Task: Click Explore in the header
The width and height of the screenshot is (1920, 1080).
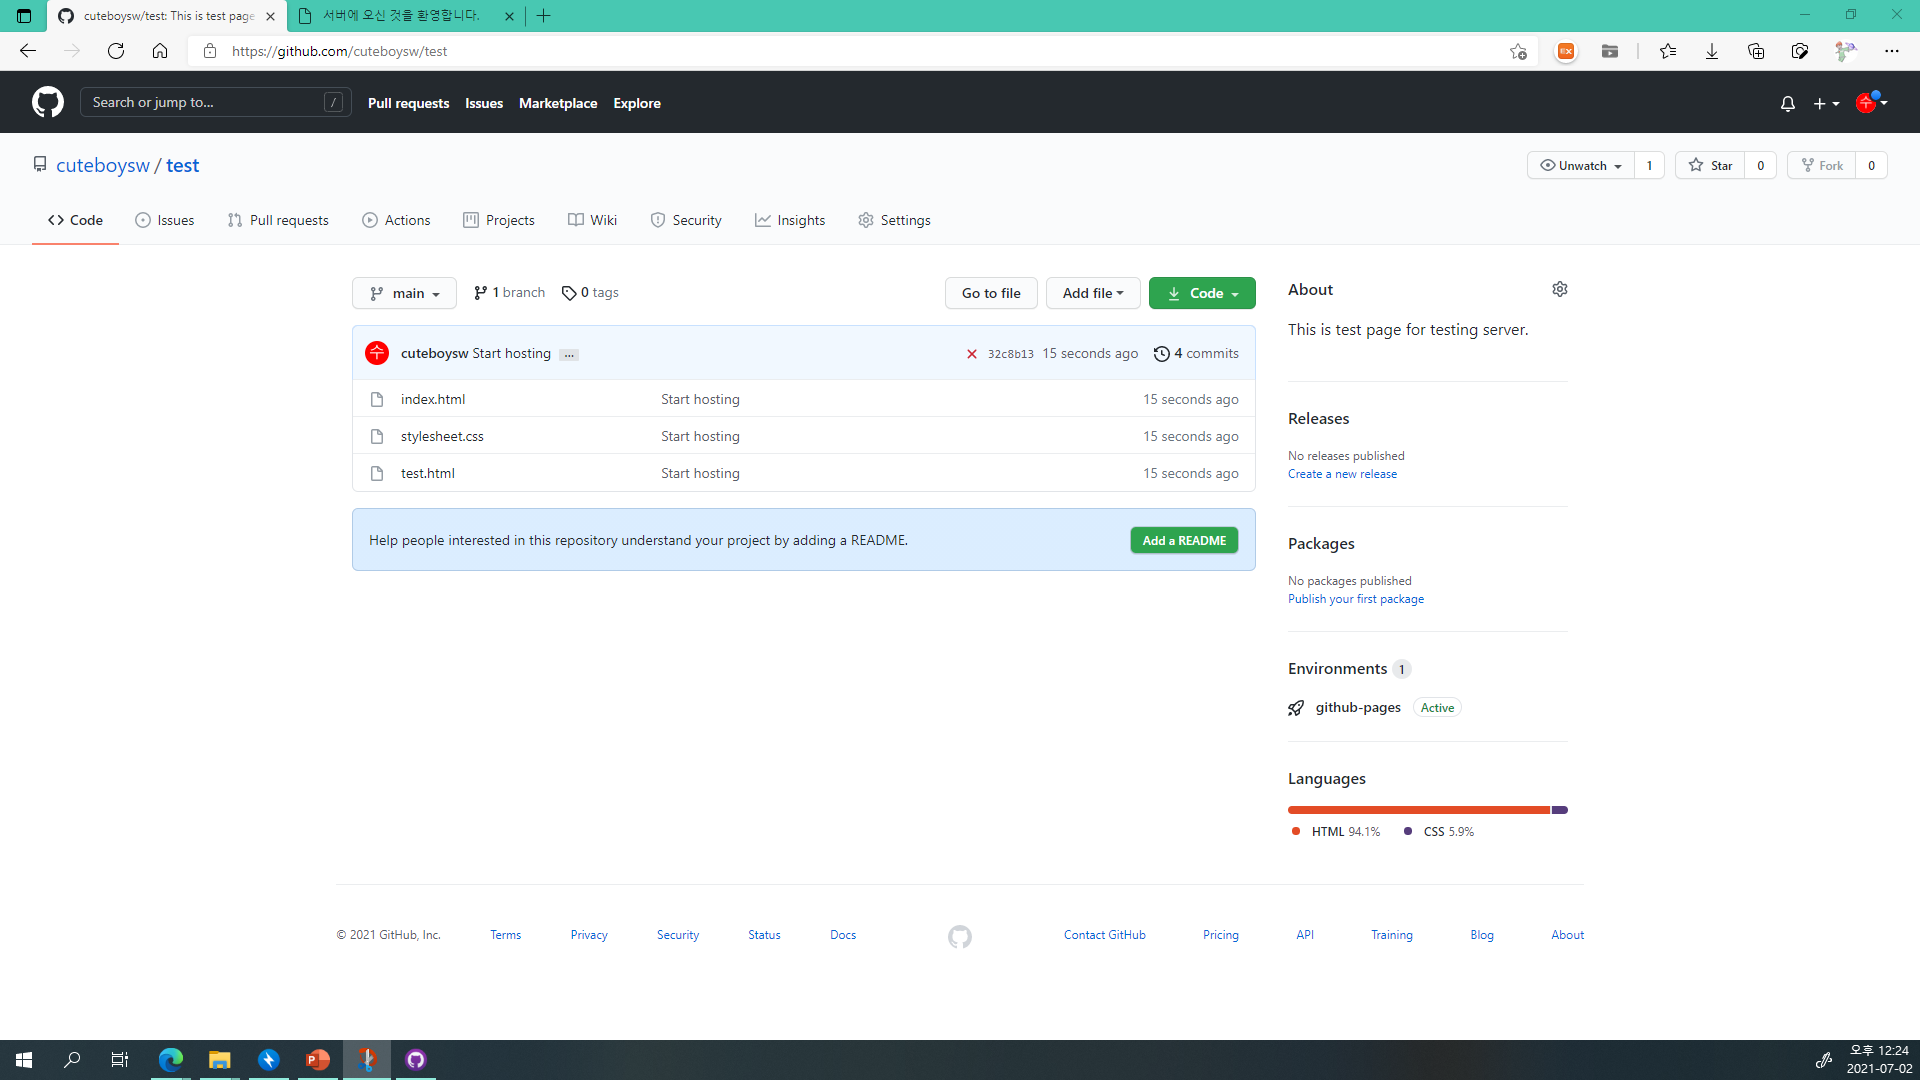Action: 637,103
